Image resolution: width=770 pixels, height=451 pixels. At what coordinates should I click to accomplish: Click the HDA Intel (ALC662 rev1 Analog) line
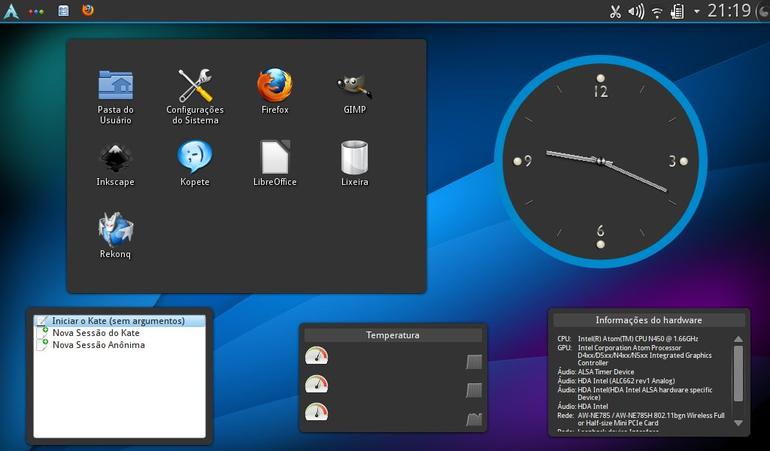point(616,381)
